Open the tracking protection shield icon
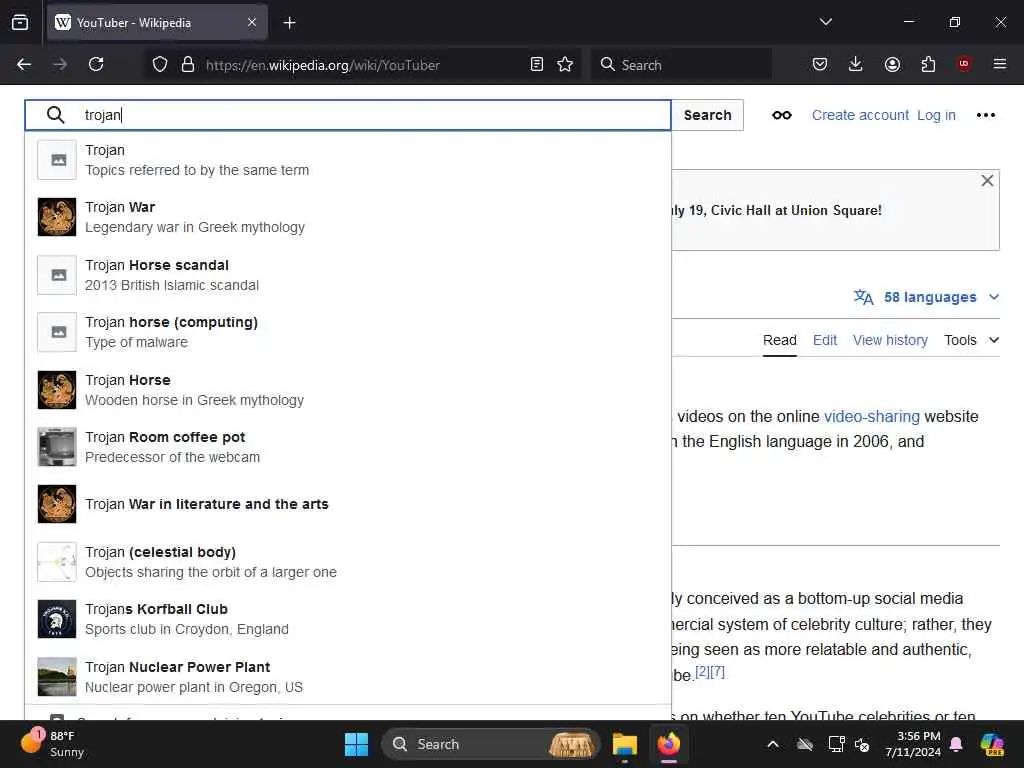This screenshot has width=1024, height=768. tap(160, 64)
